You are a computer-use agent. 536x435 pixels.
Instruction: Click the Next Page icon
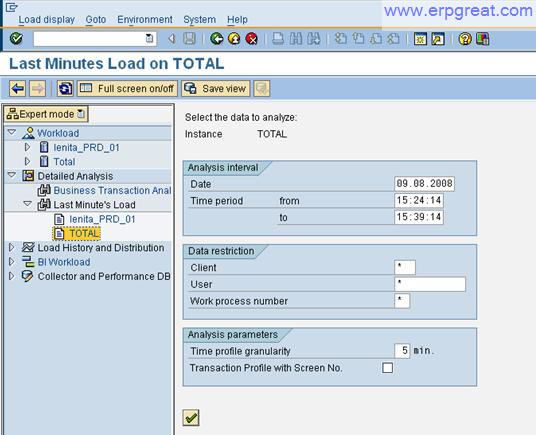[x=376, y=39]
